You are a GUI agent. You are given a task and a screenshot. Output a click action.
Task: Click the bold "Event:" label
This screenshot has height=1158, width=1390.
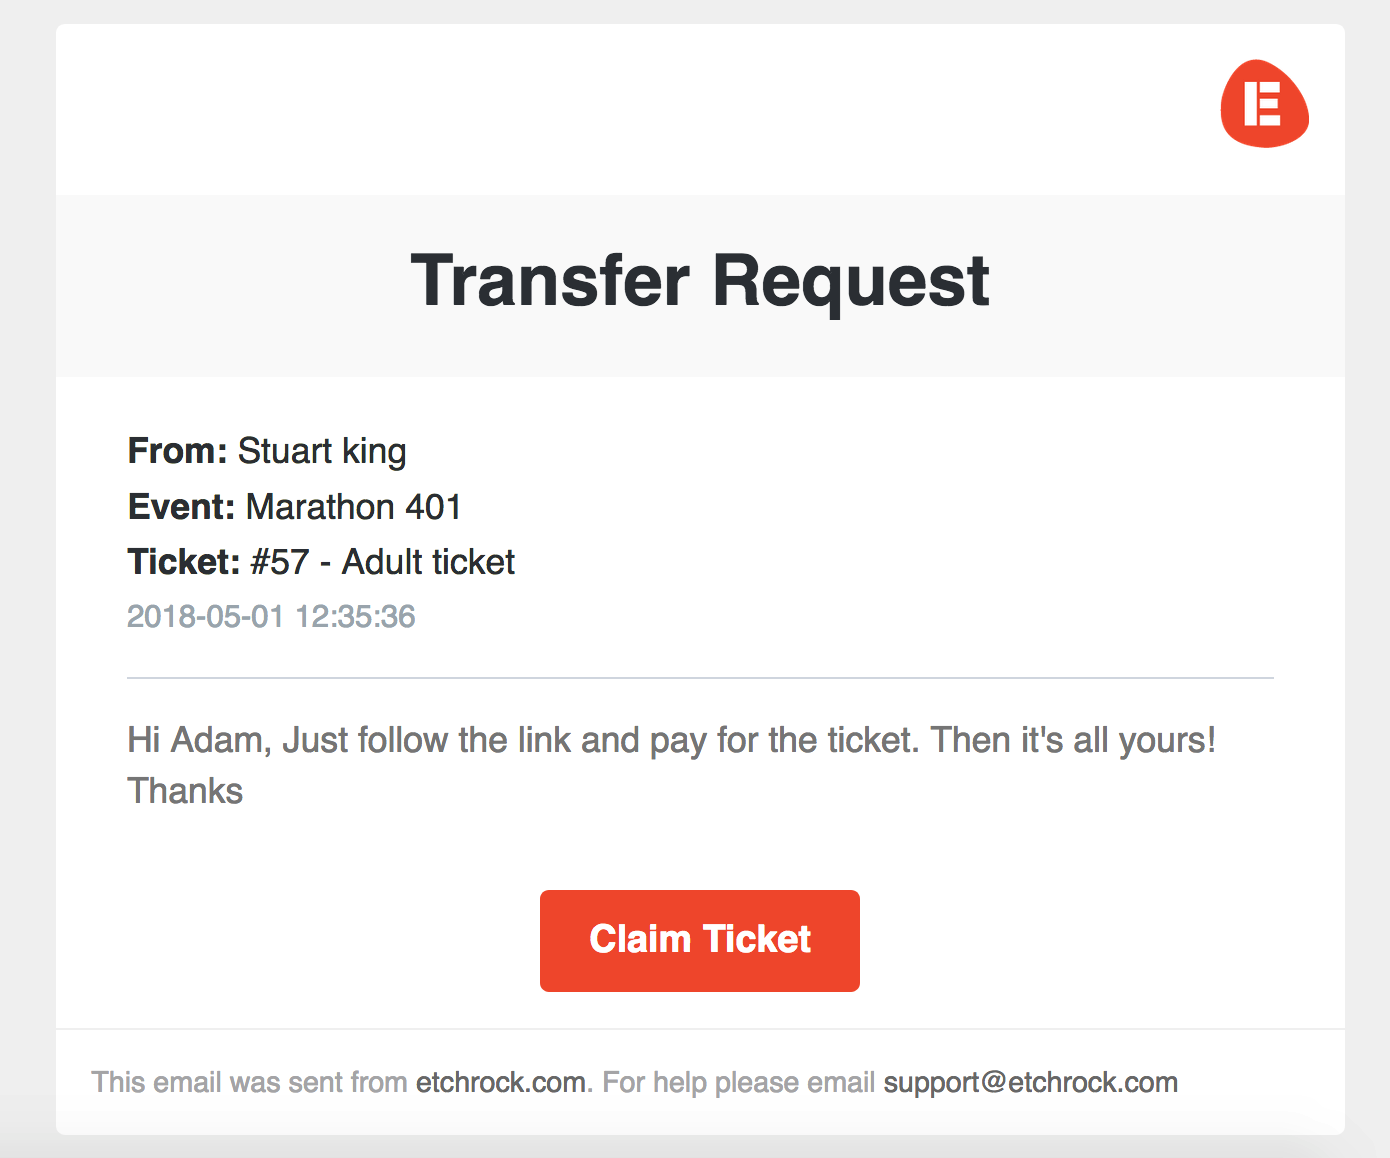coord(181,507)
